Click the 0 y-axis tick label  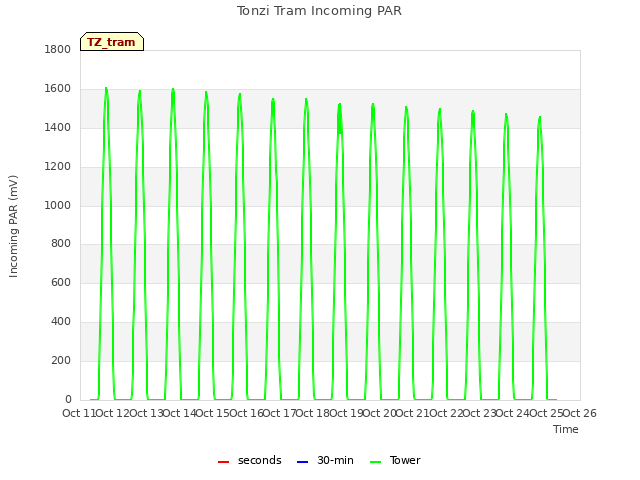[x=68, y=399]
